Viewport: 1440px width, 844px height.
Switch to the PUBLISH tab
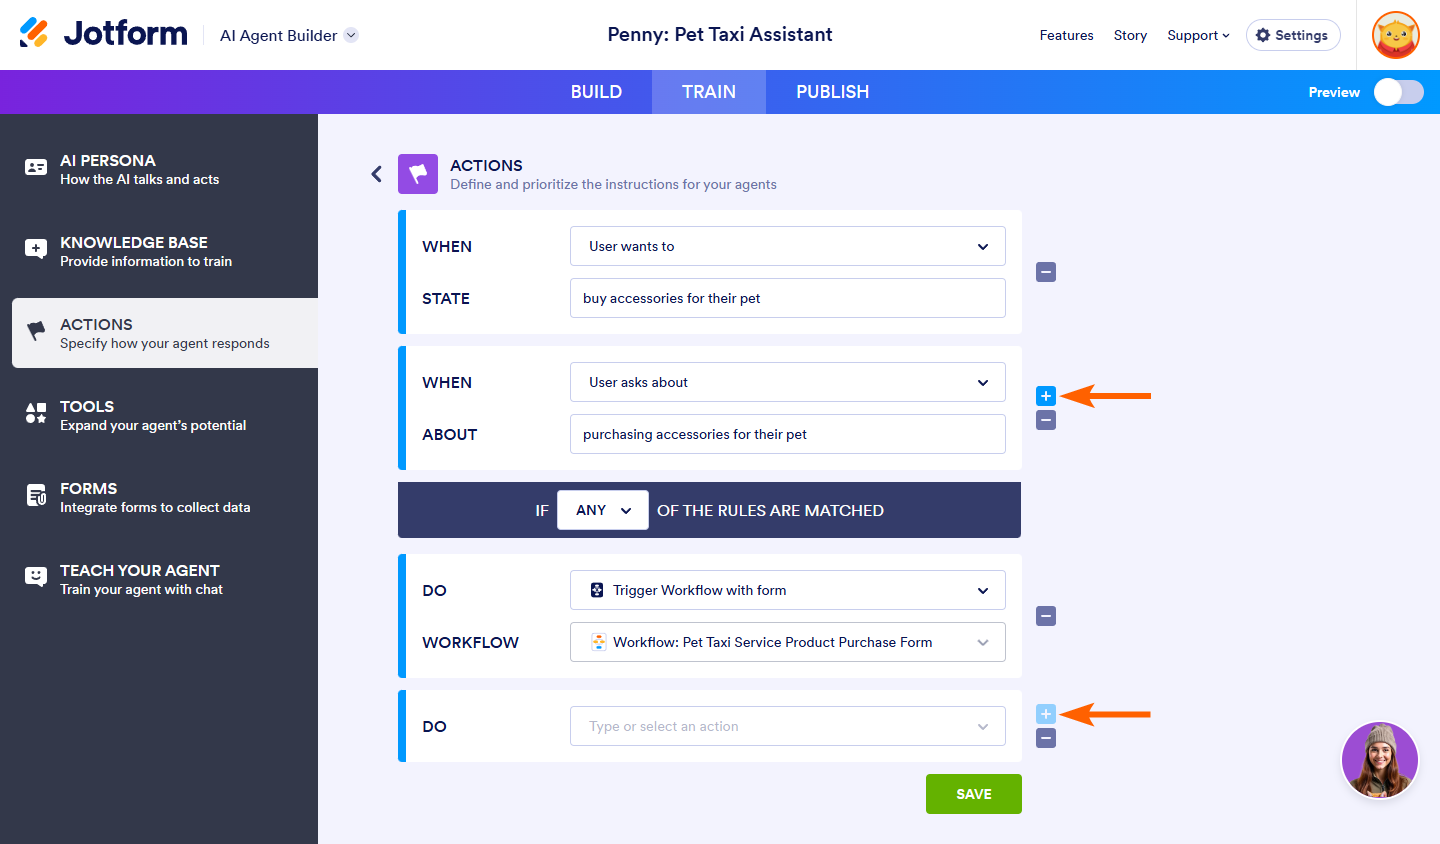(832, 92)
